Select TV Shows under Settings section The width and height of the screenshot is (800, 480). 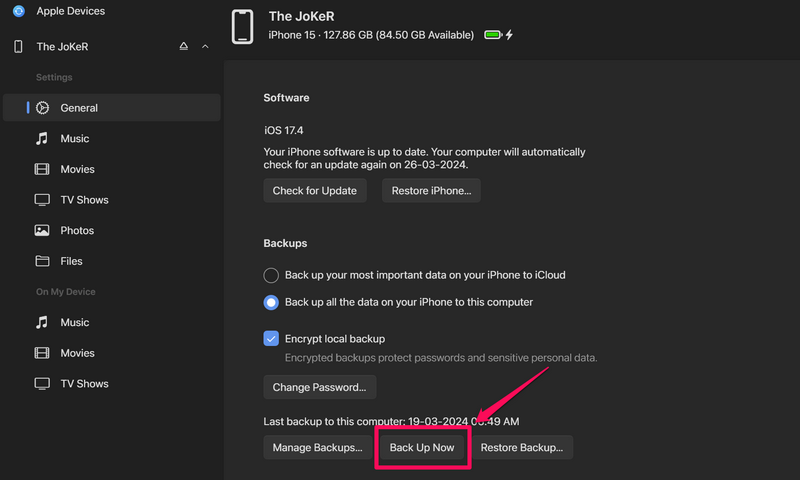click(x=84, y=200)
